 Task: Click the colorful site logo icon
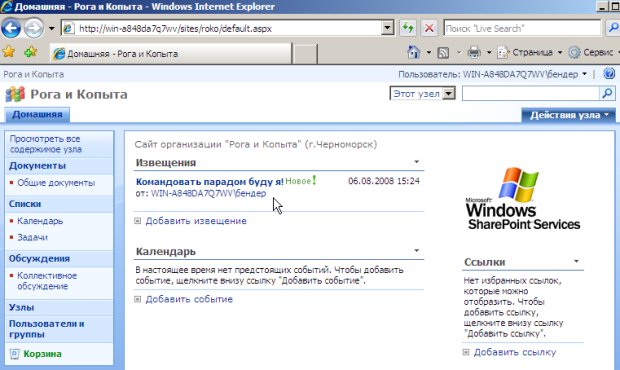15,94
